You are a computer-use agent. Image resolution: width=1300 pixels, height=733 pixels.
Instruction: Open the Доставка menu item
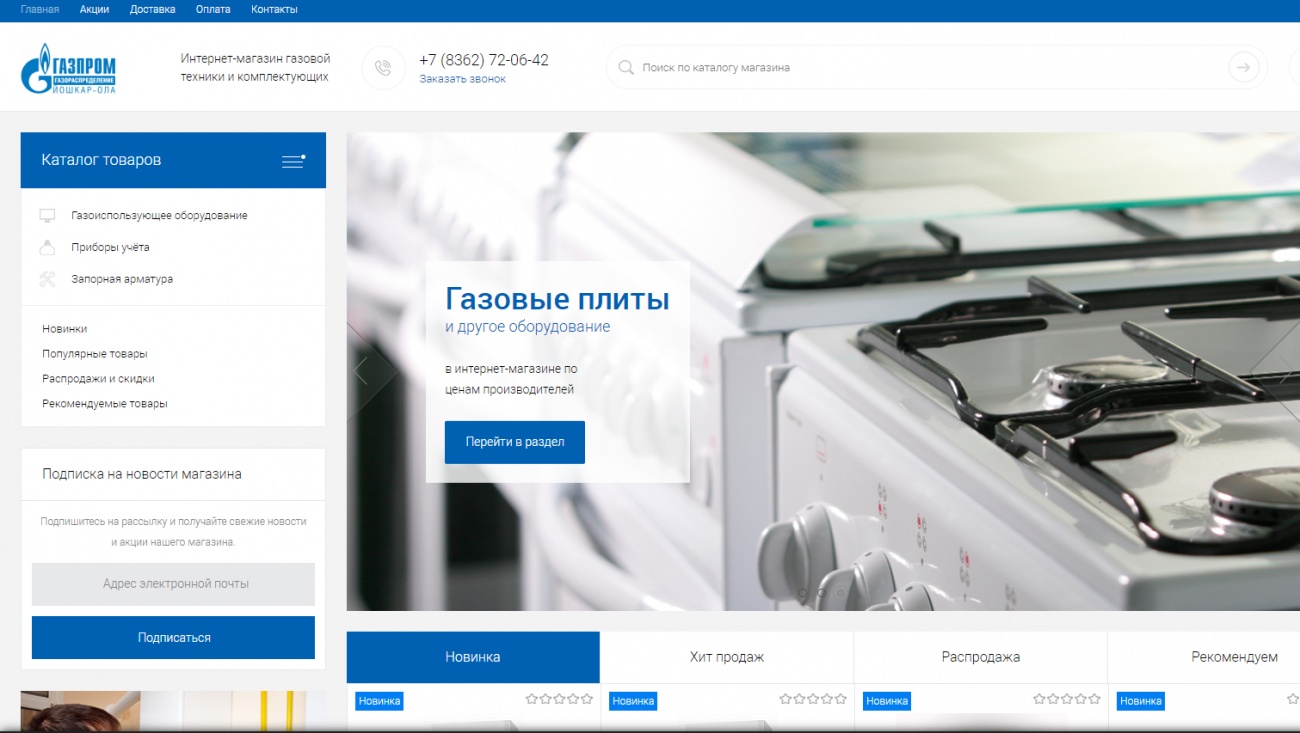point(152,10)
